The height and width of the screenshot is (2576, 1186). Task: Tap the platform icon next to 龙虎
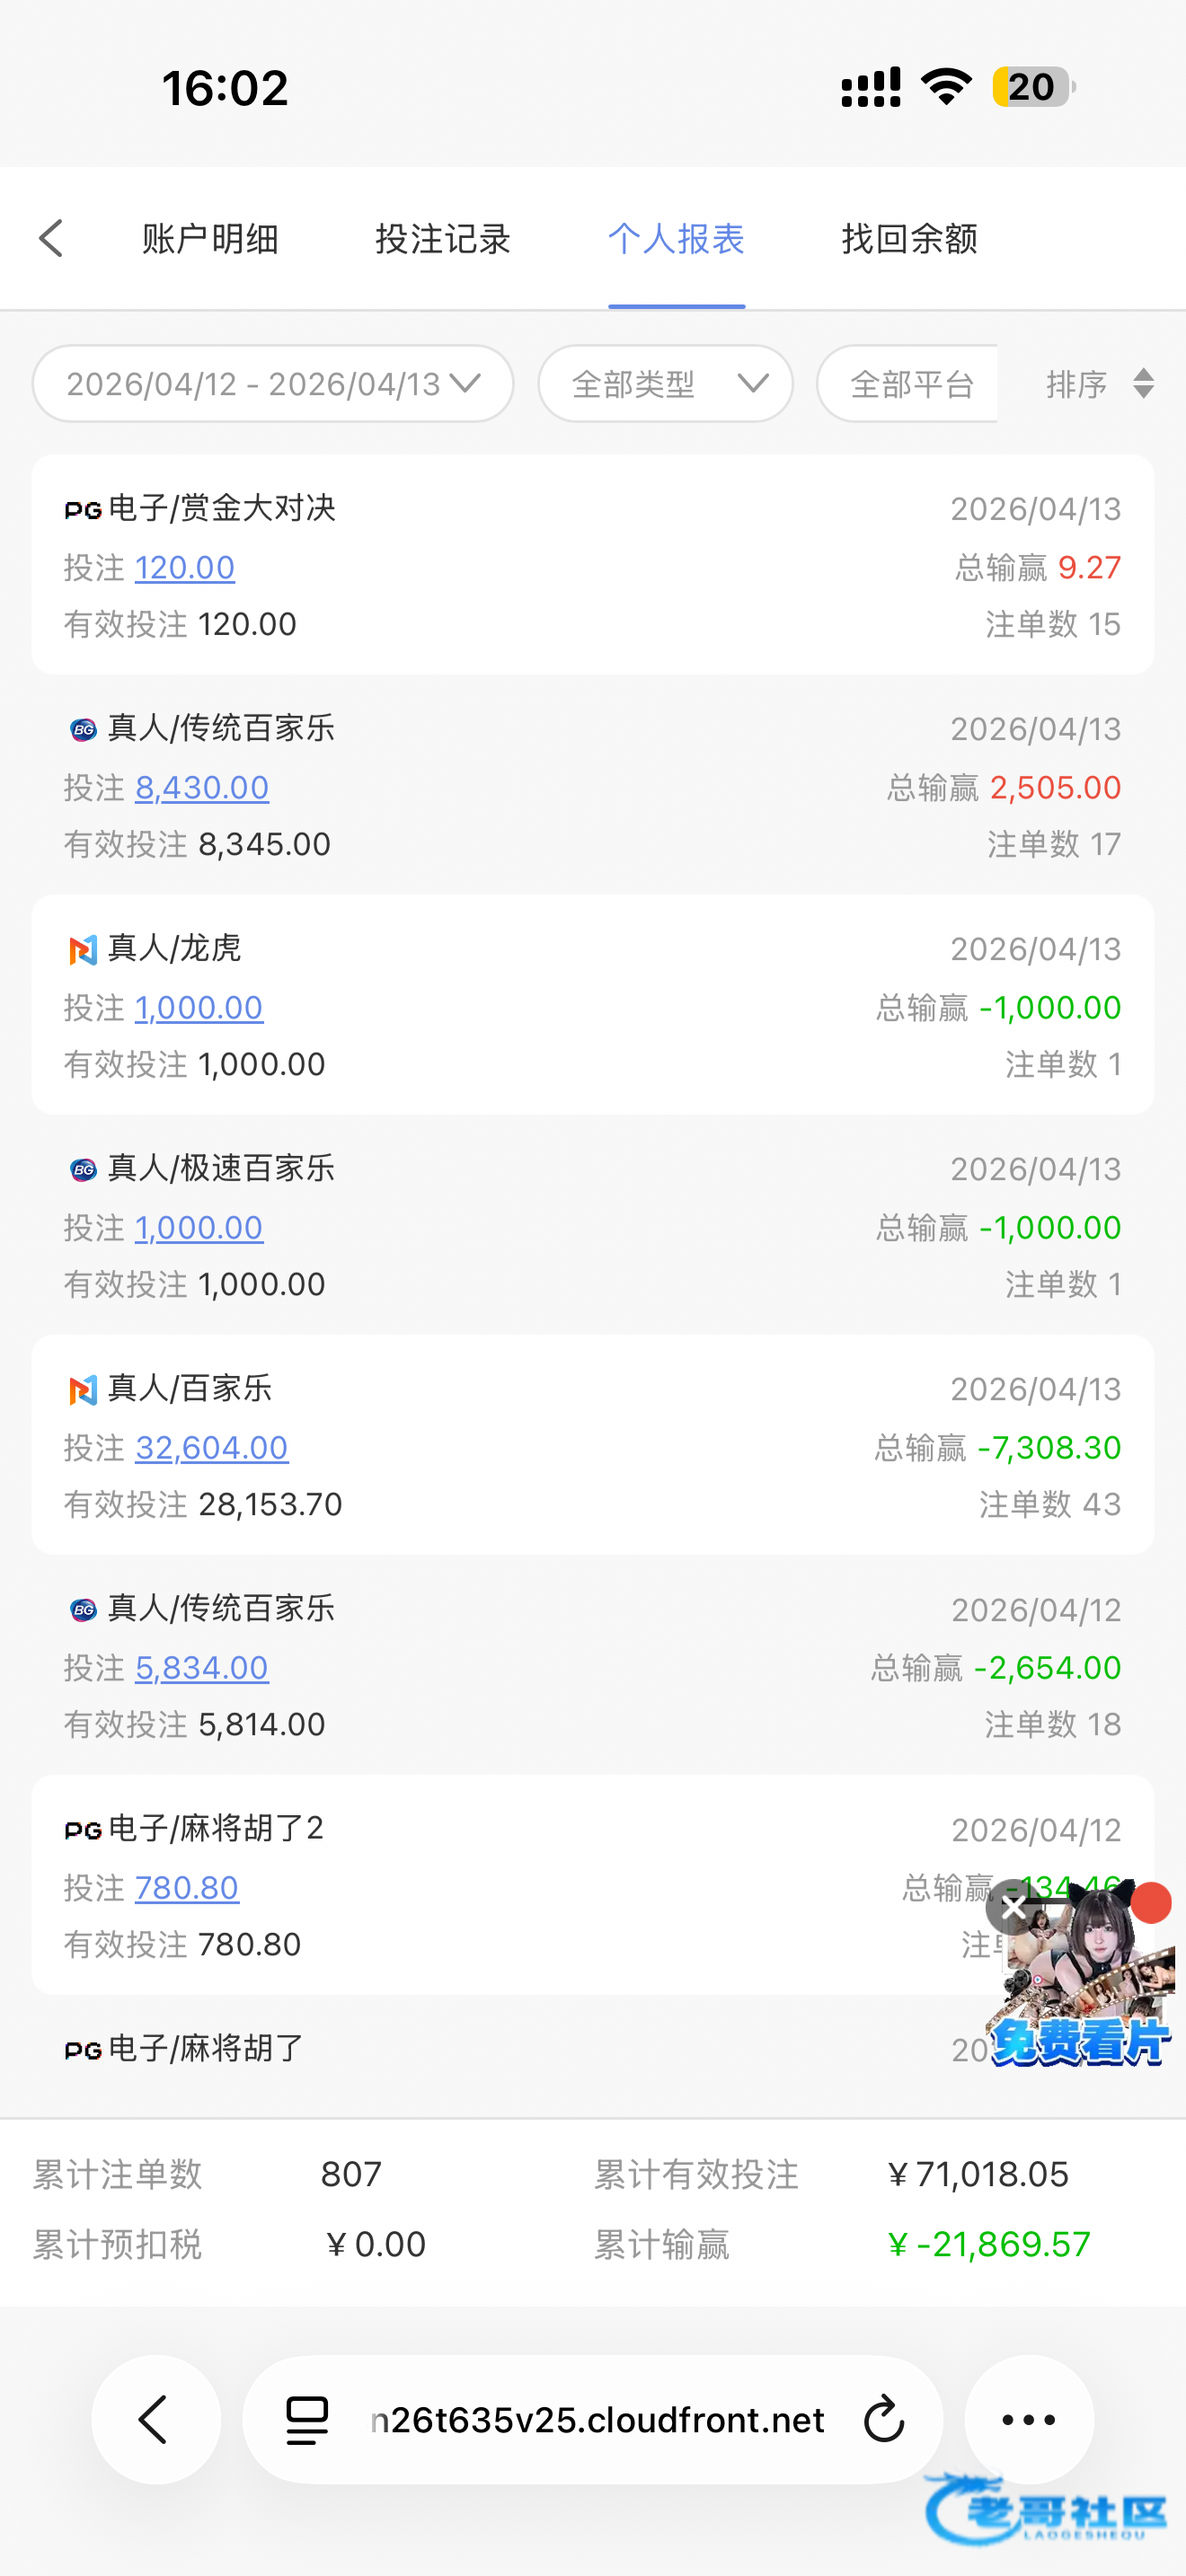83,949
